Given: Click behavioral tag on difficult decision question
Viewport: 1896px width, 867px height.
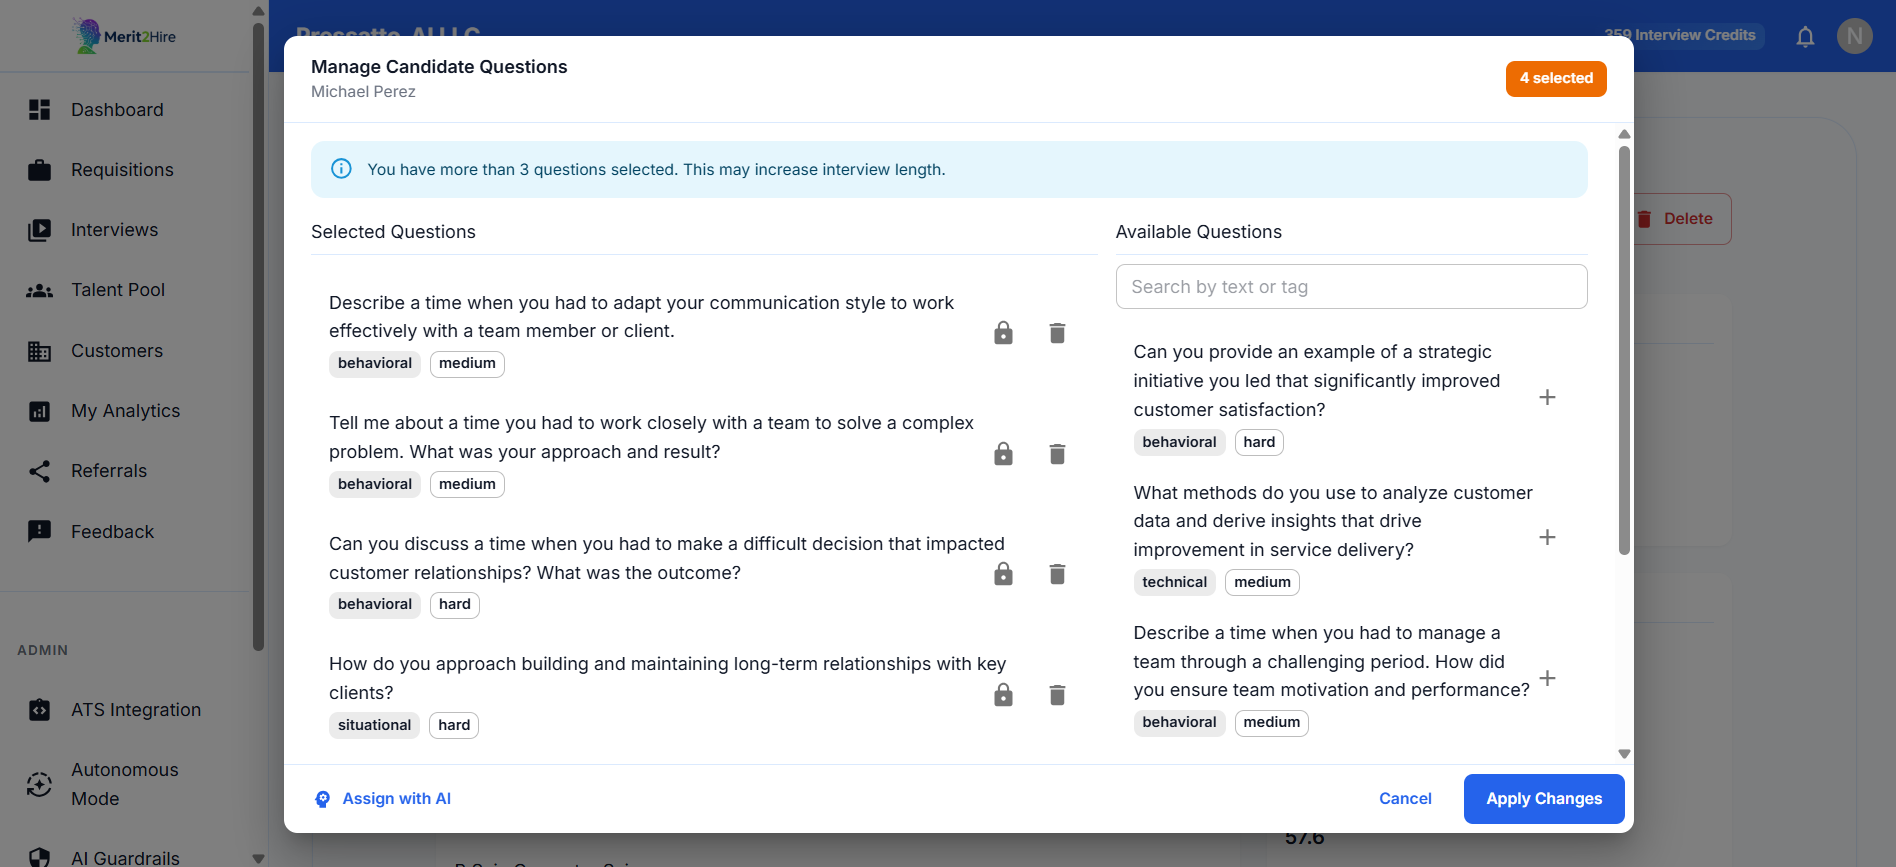Looking at the screenshot, I should [375, 604].
